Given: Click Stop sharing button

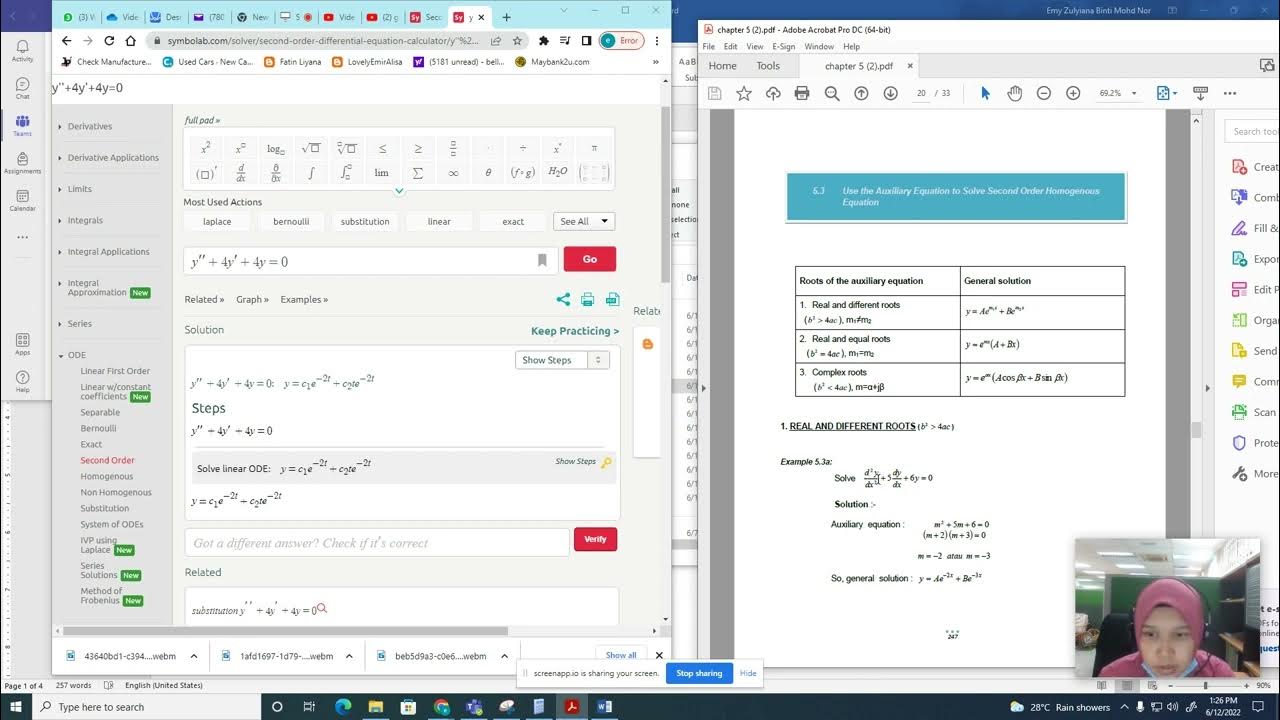Looking at the screenshot, I should click(699, 673).
